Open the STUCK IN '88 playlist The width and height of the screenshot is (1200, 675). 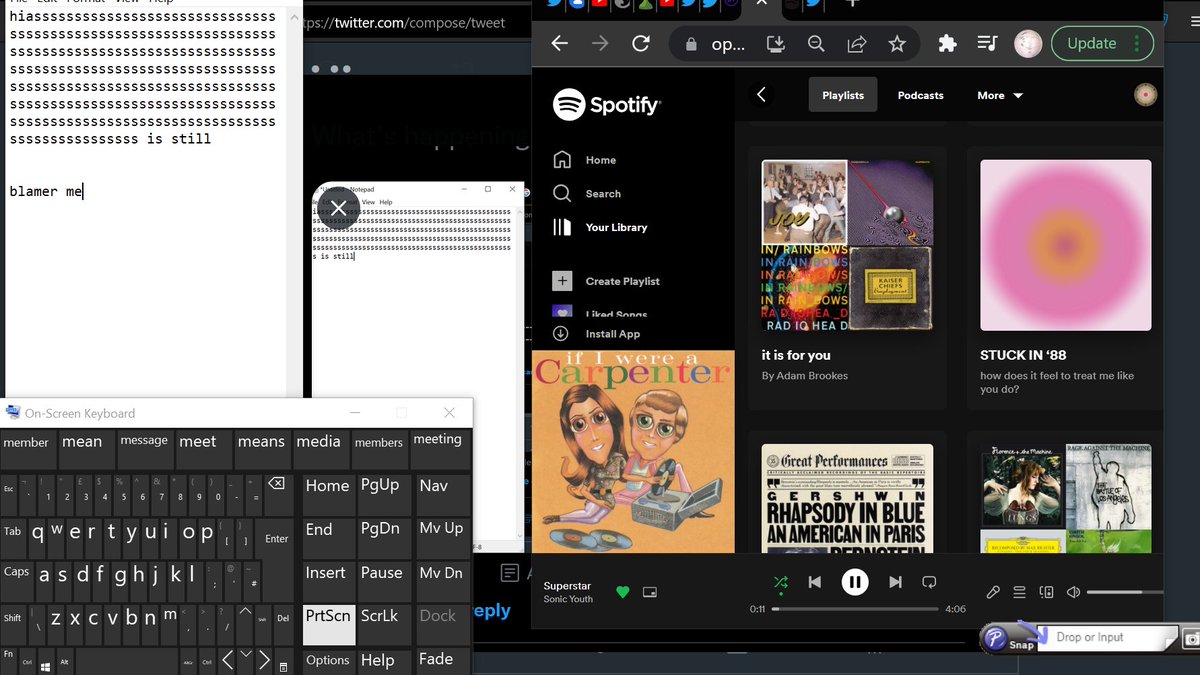[x=1065, y=278]
